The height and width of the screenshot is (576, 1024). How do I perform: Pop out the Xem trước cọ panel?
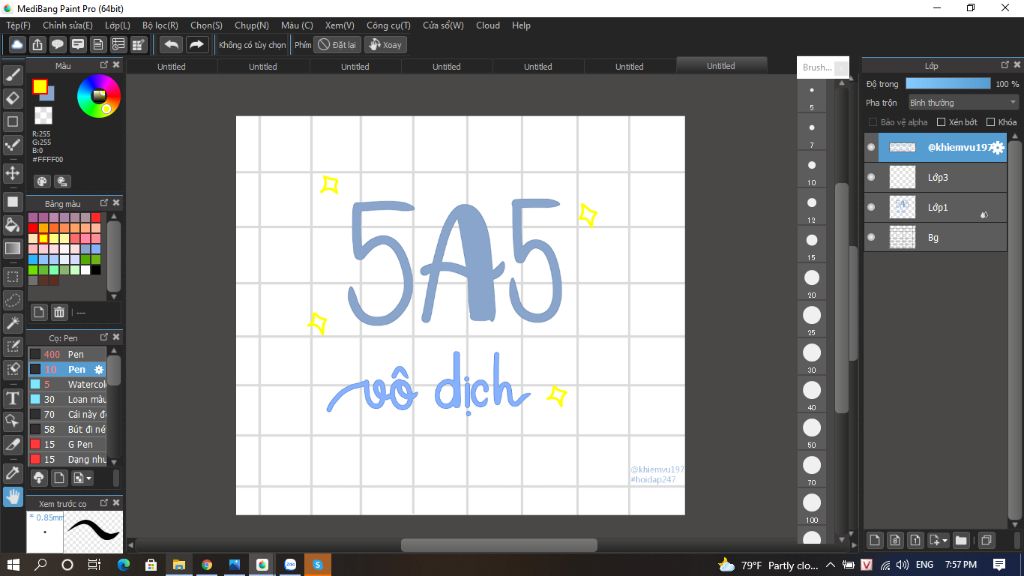pos(104,503)
